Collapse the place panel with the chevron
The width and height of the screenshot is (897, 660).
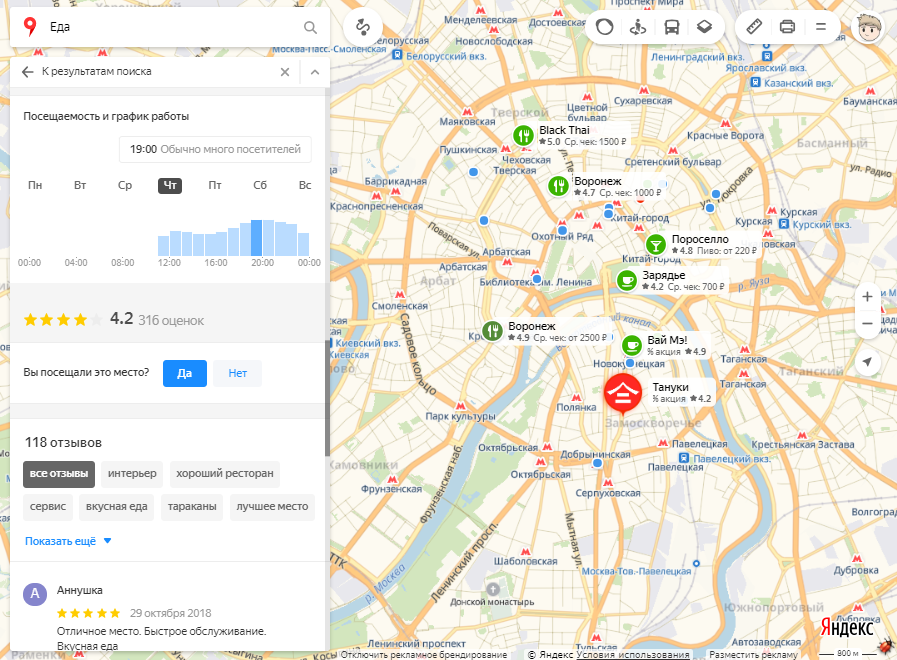tap(315, 72)
